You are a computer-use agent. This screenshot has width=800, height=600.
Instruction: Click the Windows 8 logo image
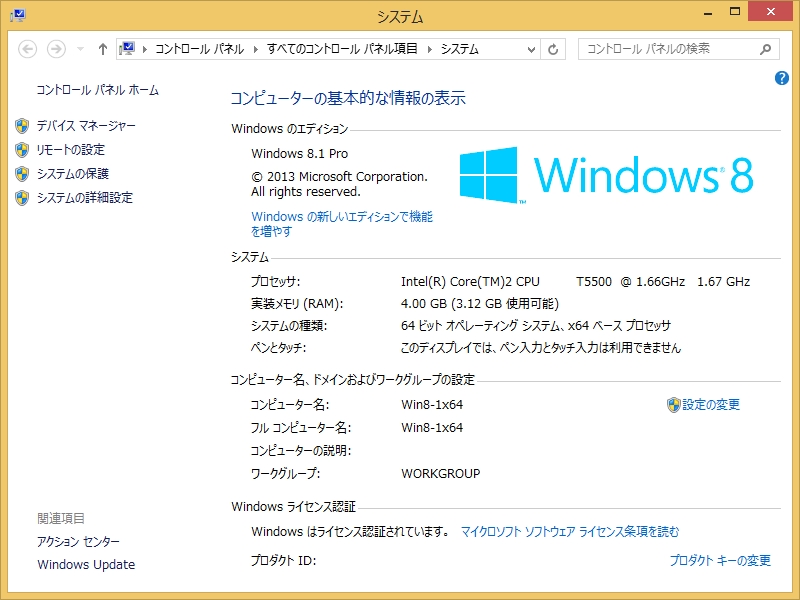tap(607, 175)
